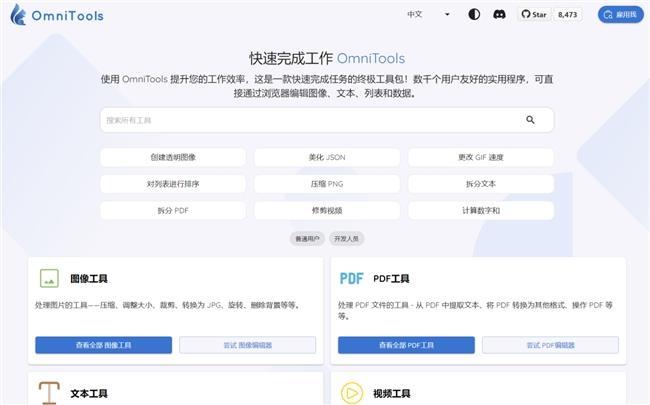Click 查看全部 PDF工具 button

(406, 345)
